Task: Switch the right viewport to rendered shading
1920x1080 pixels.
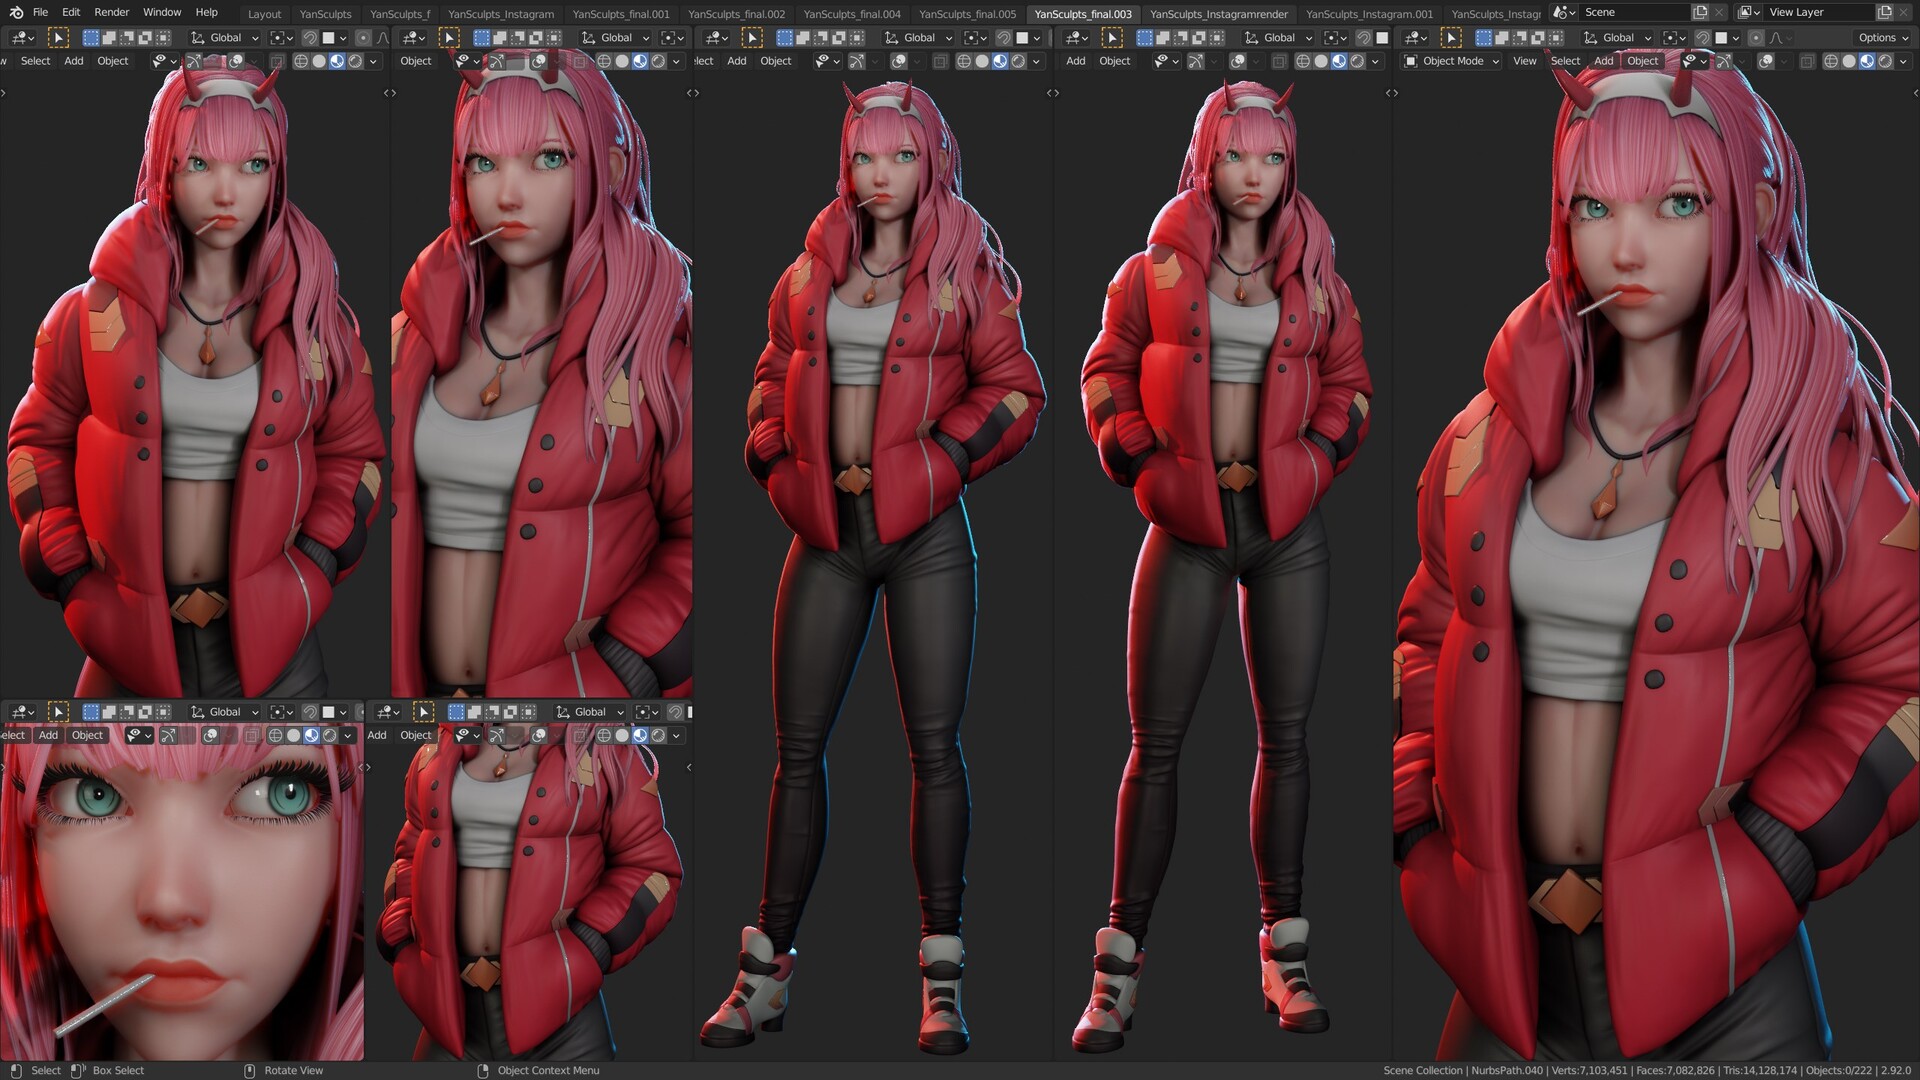Action: point(1884,61)
